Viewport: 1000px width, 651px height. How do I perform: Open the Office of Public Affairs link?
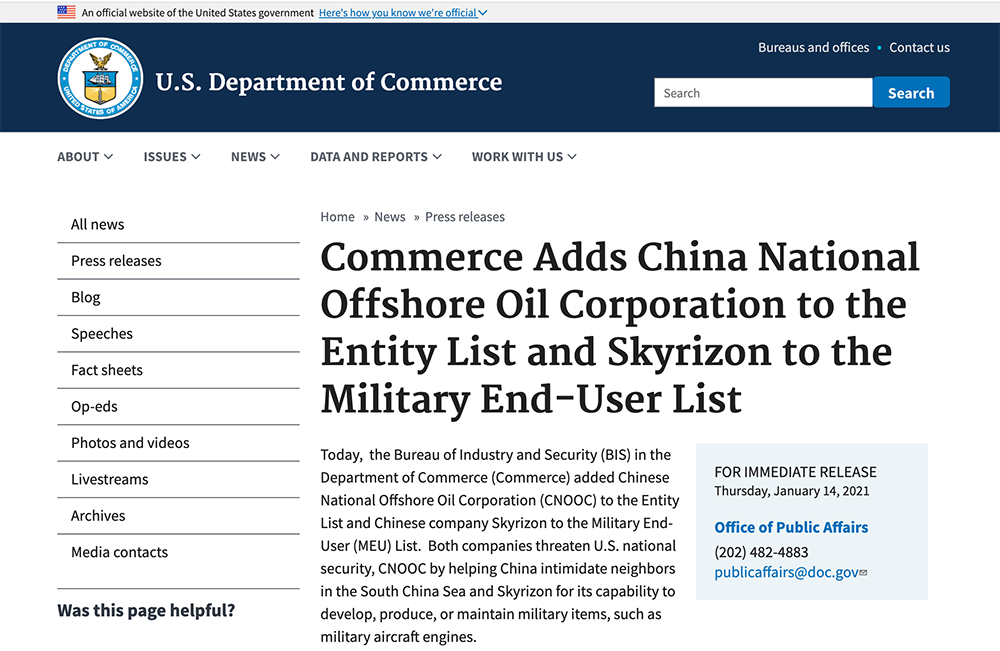point(791,527)
